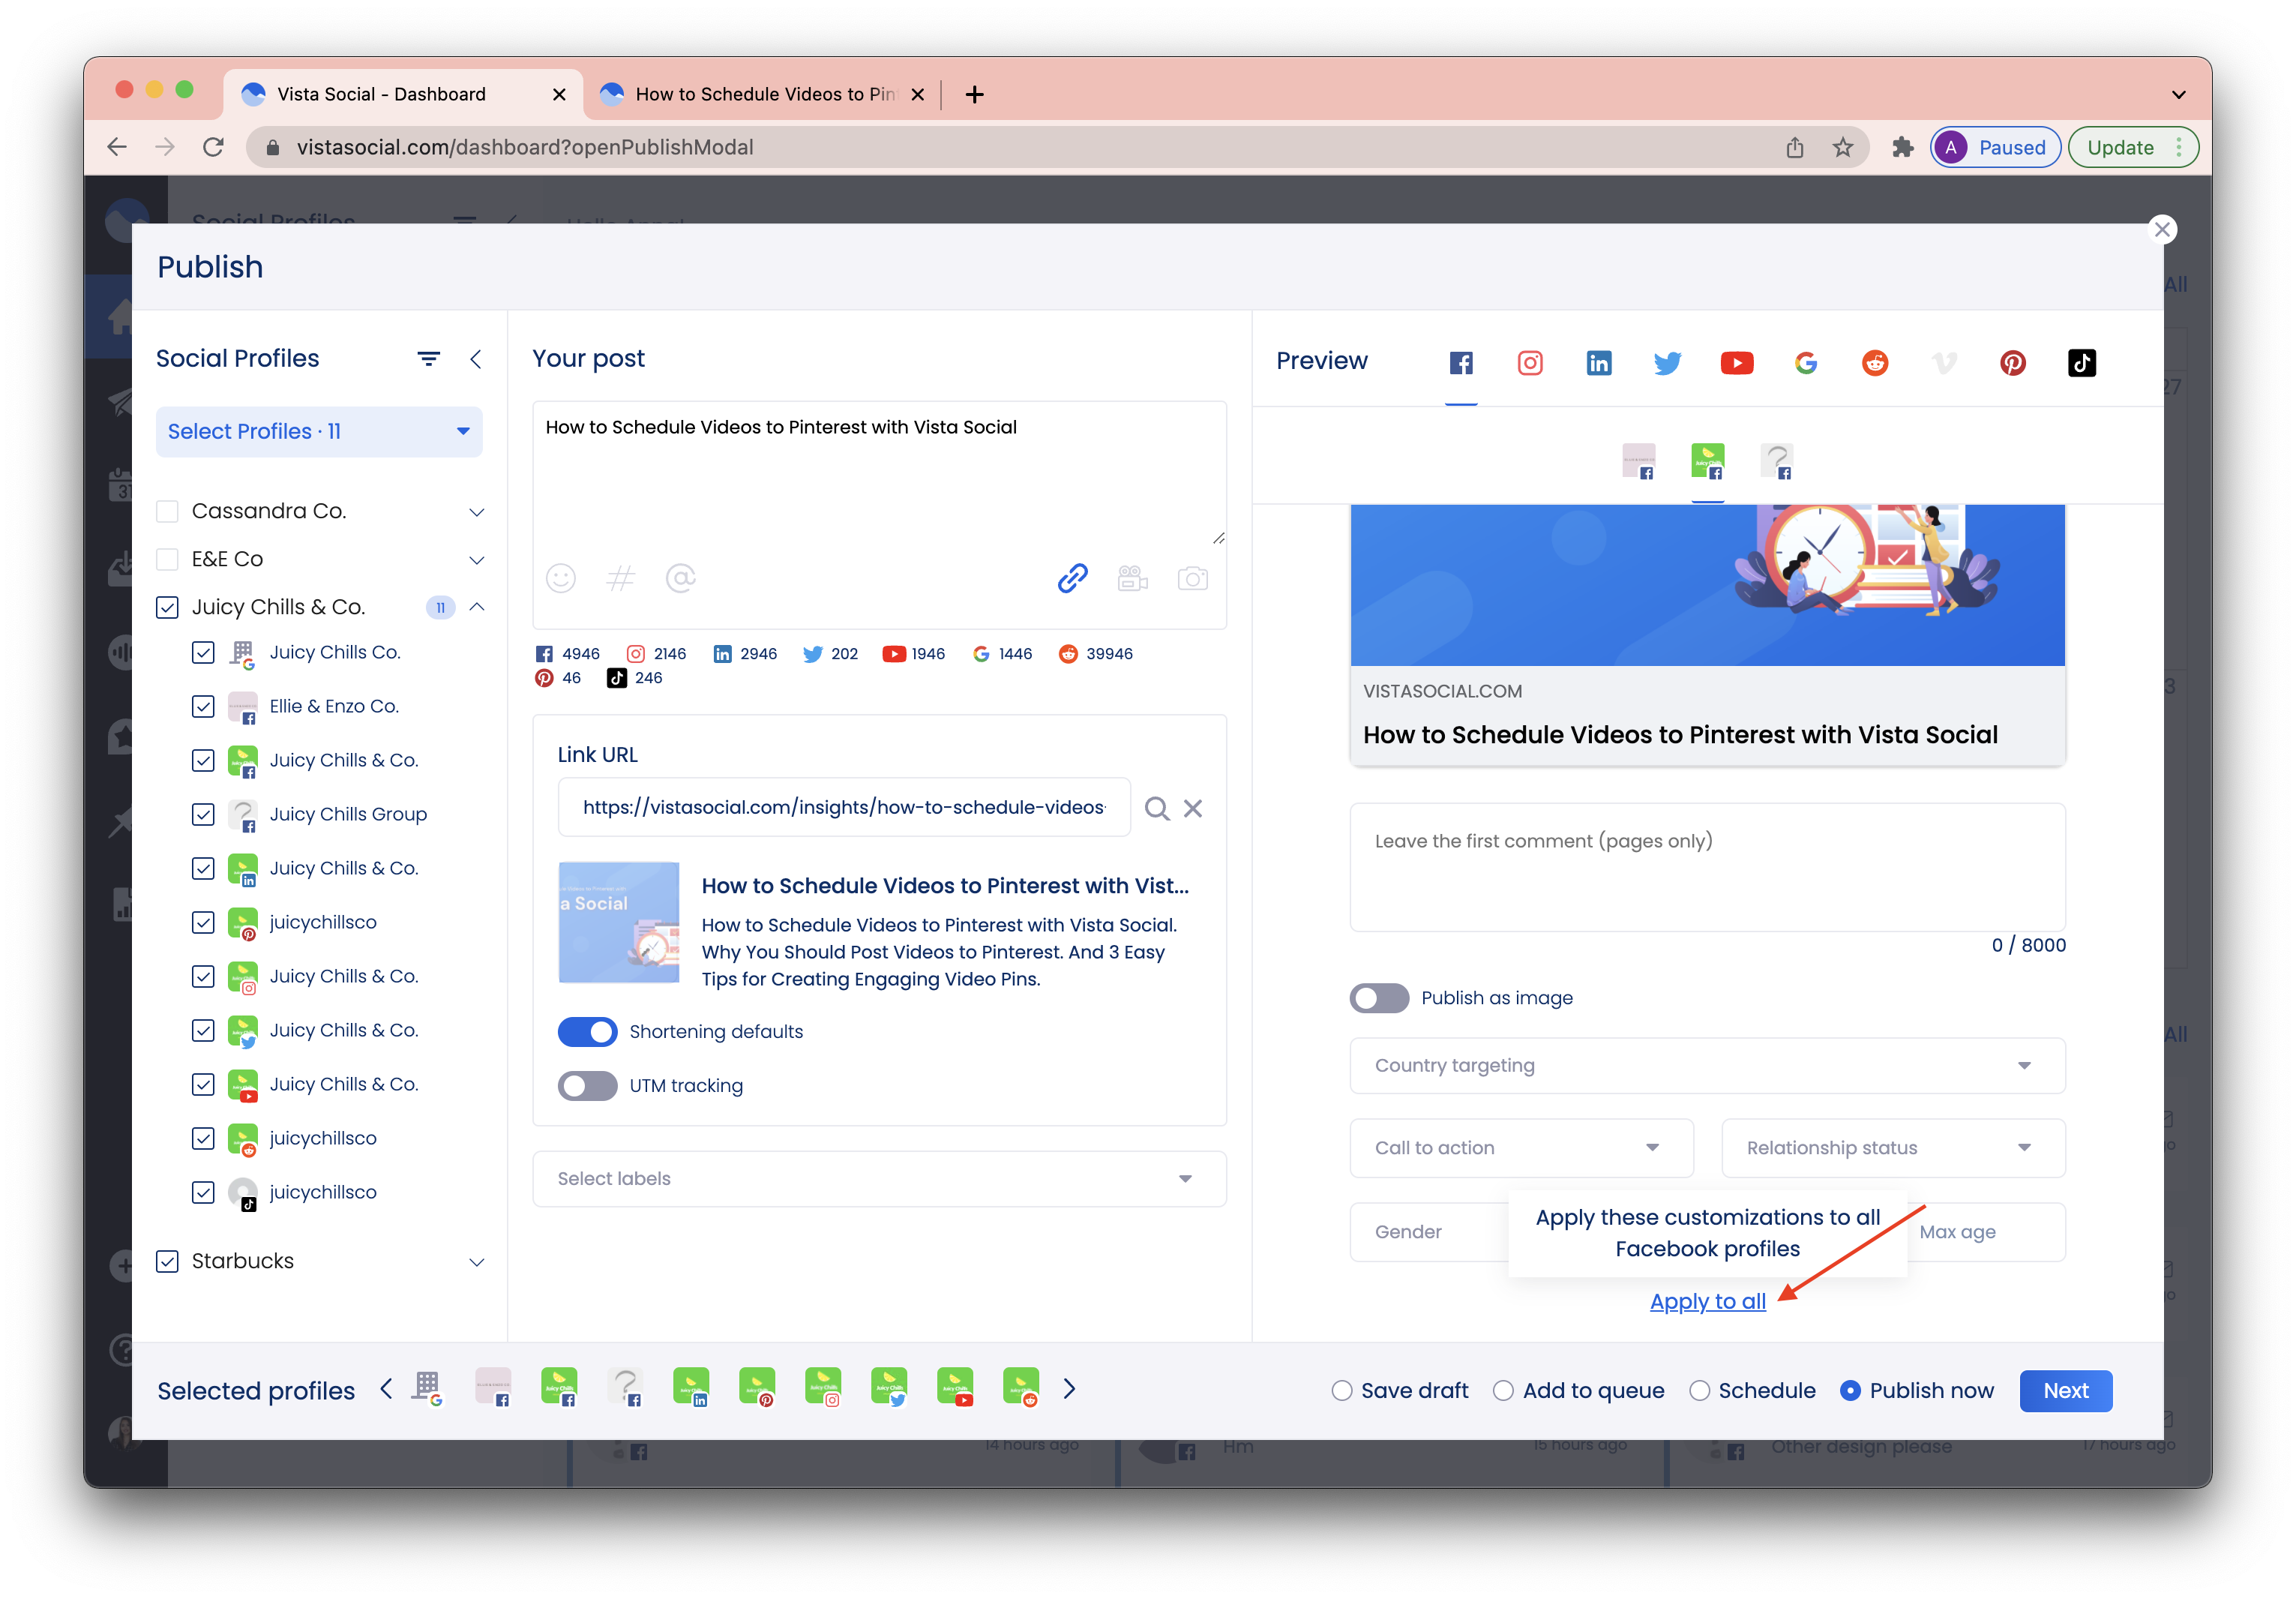The width and height of the screenshot is (2296, 1599).
Task: Collapse the Juicy Chills & Co. group
Action: [476, 608]
